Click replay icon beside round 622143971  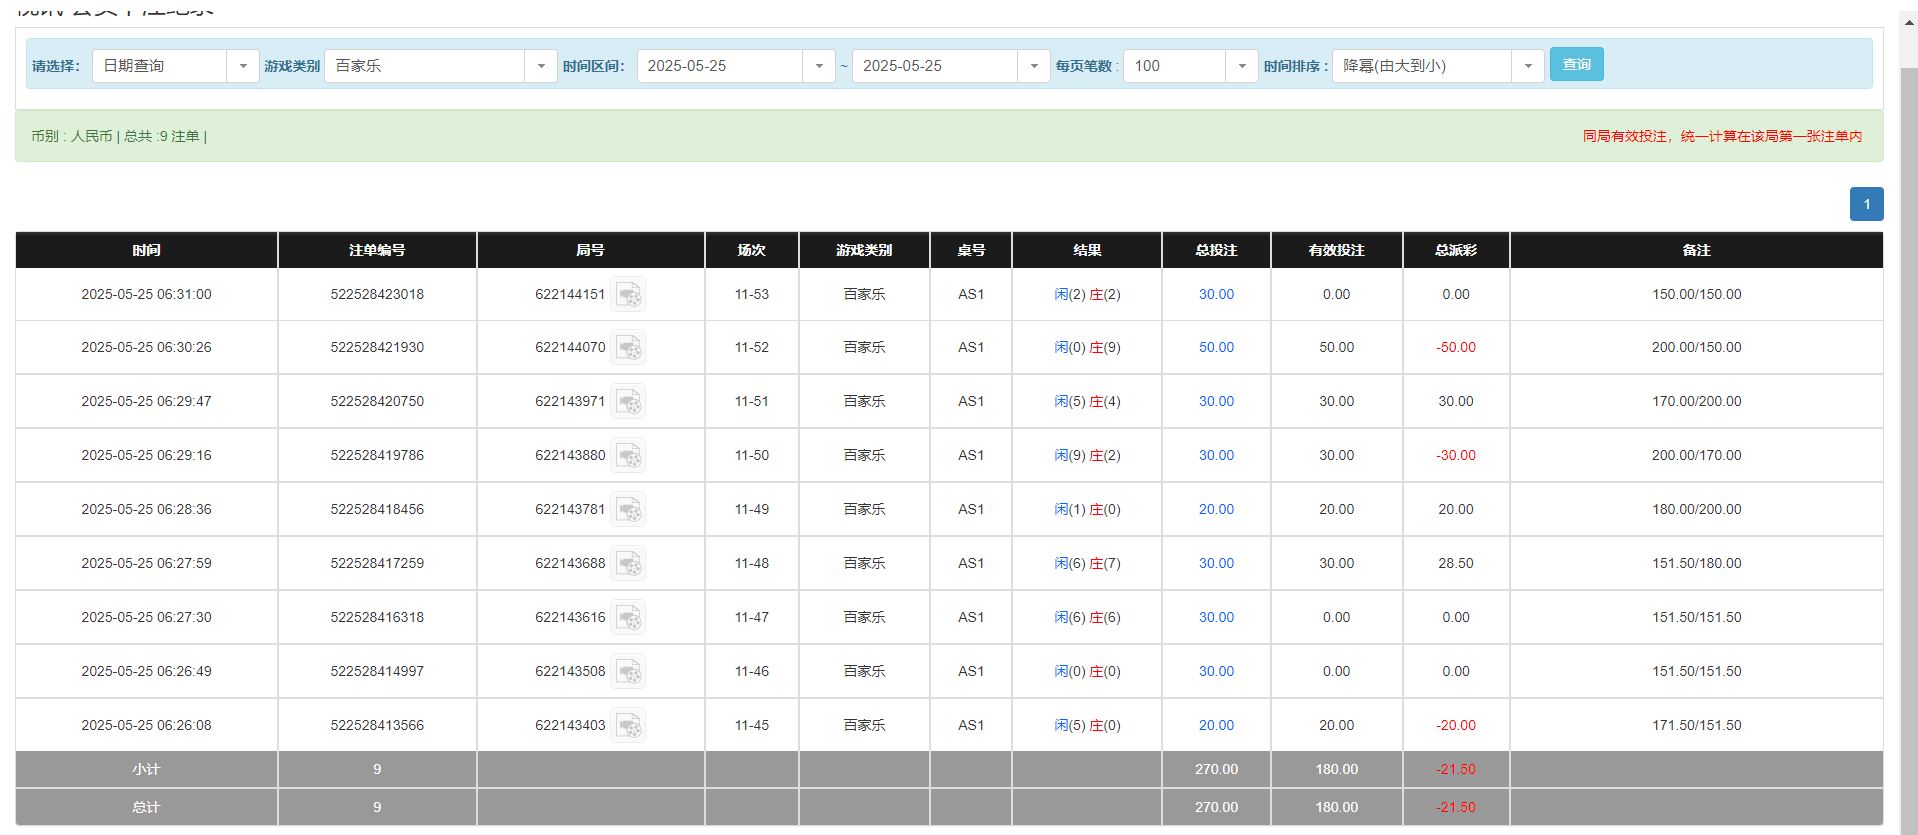628,402
